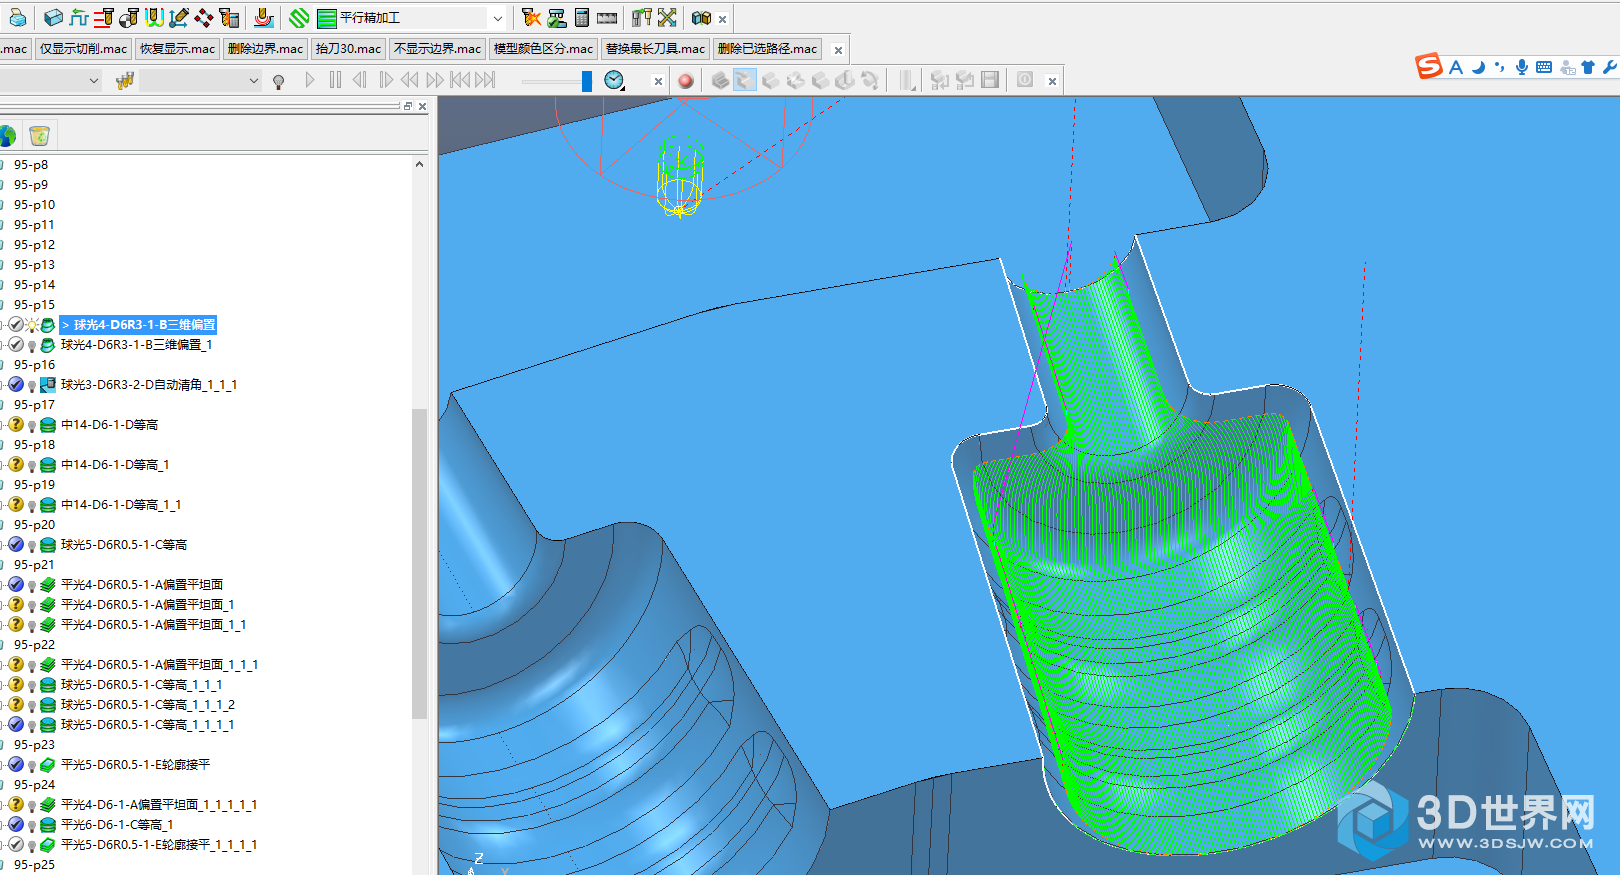Image resolution: width=1620 pixels, height=875 pixels.
Task: Toggle light bulb for 中14-D6-1-D等高
Action: [x=32, y=425]
